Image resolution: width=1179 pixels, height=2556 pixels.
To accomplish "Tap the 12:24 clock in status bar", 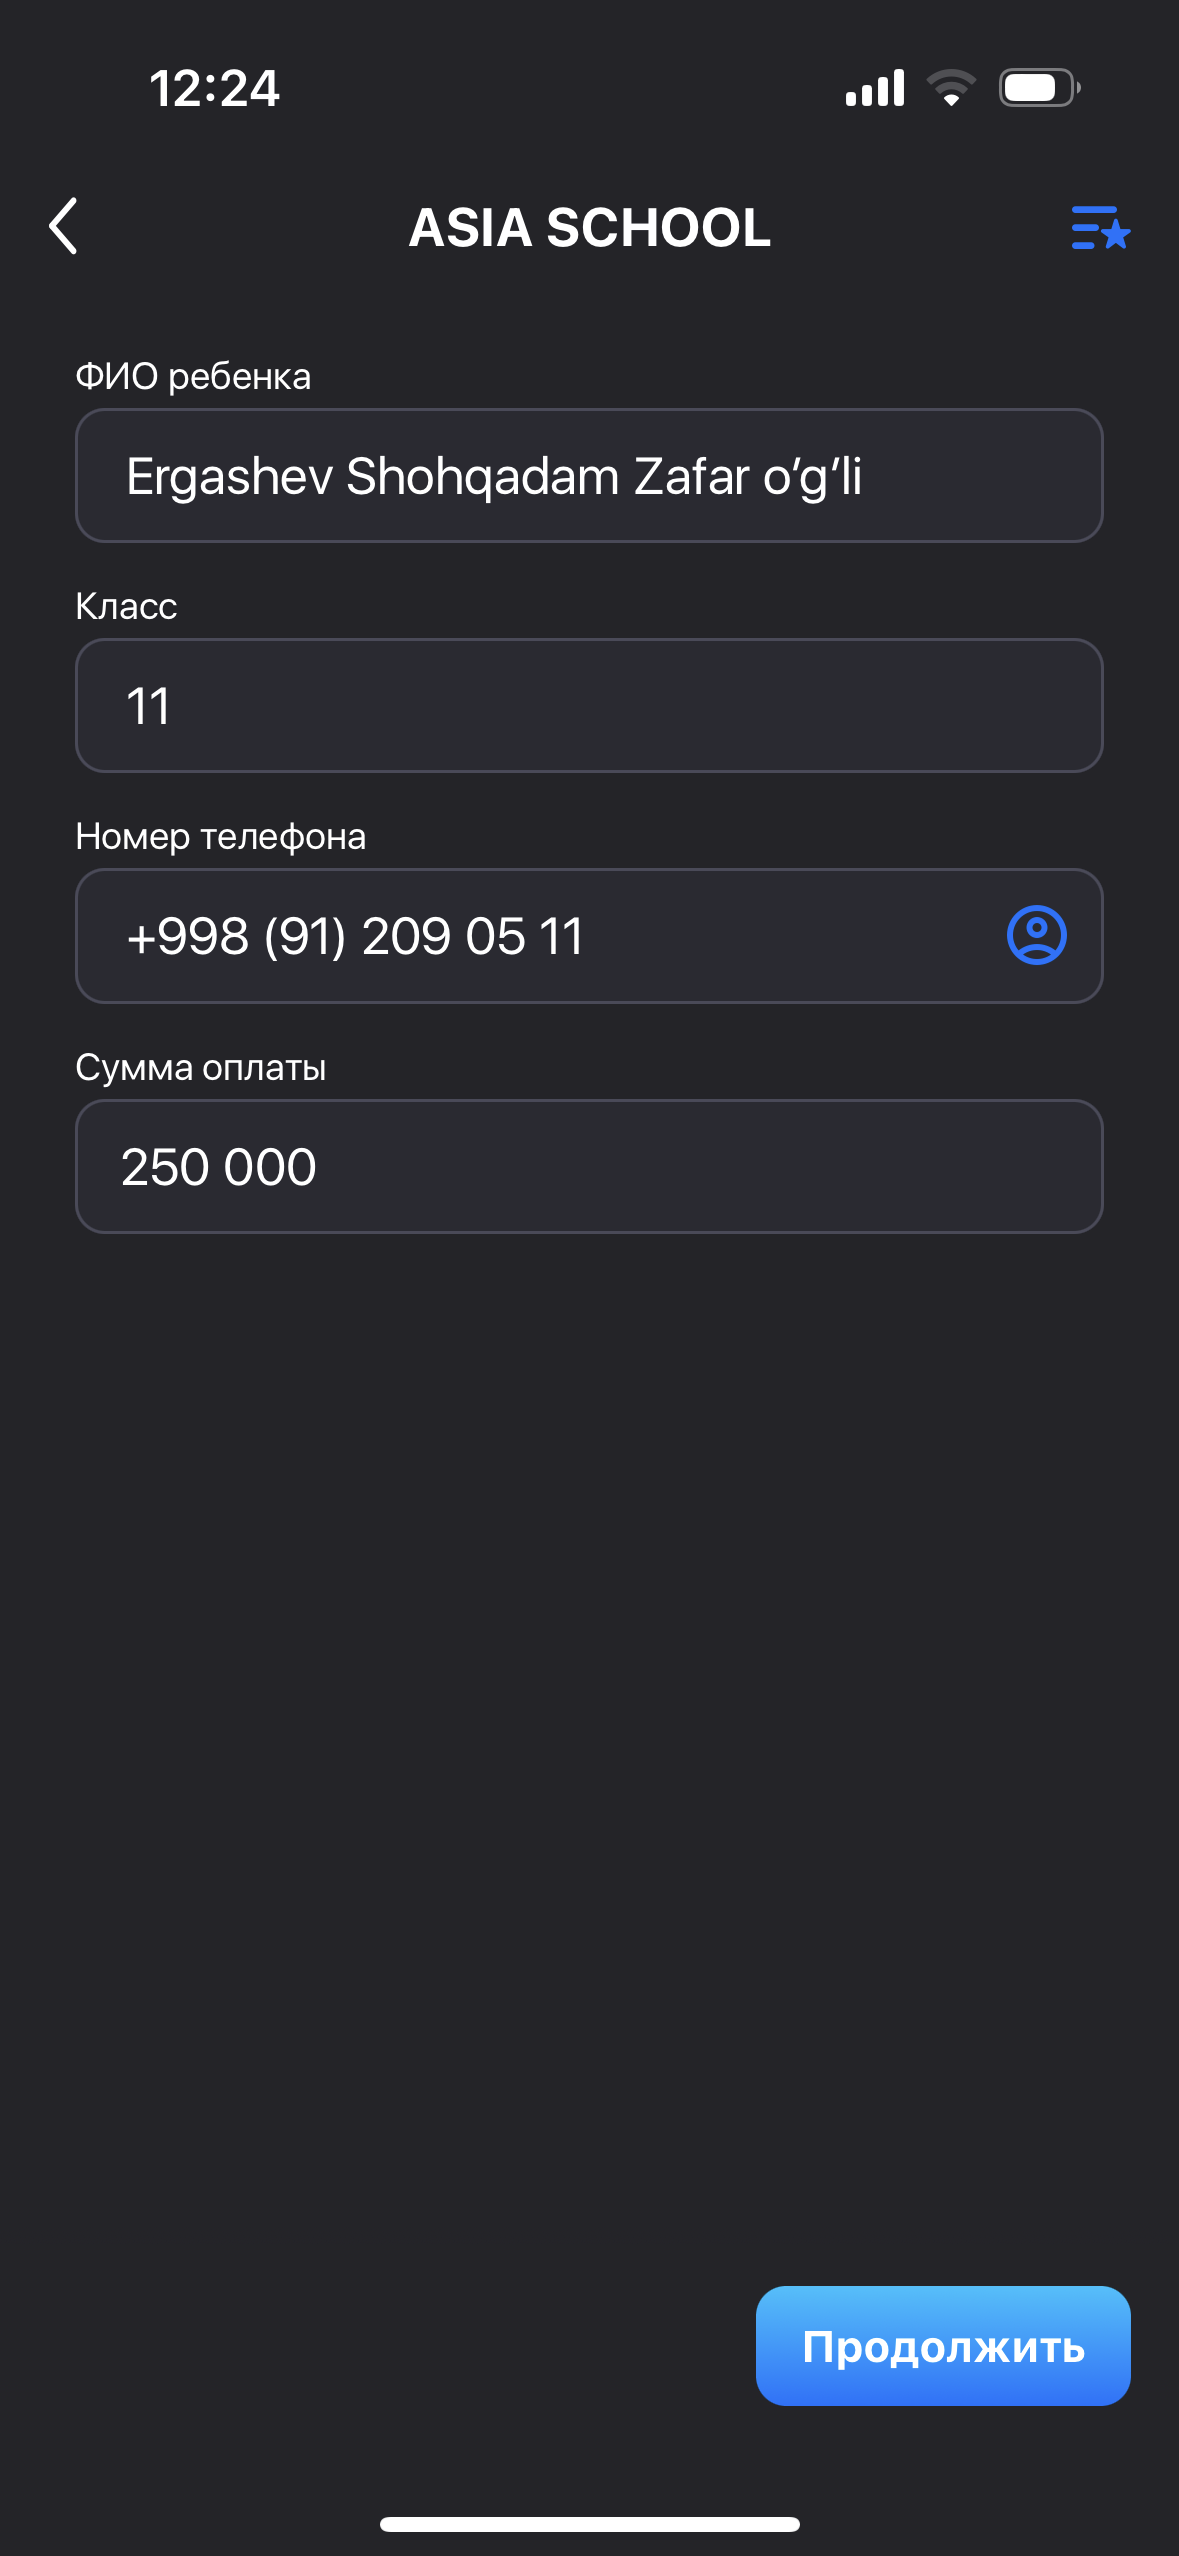I will tap(214, 88).
